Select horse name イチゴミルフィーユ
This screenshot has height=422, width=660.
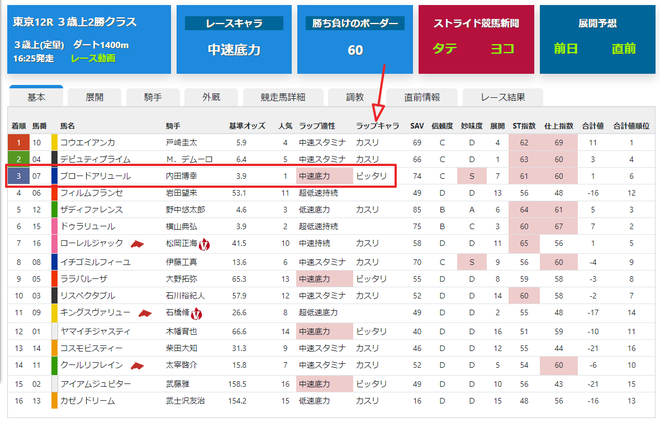click(95, 262)
